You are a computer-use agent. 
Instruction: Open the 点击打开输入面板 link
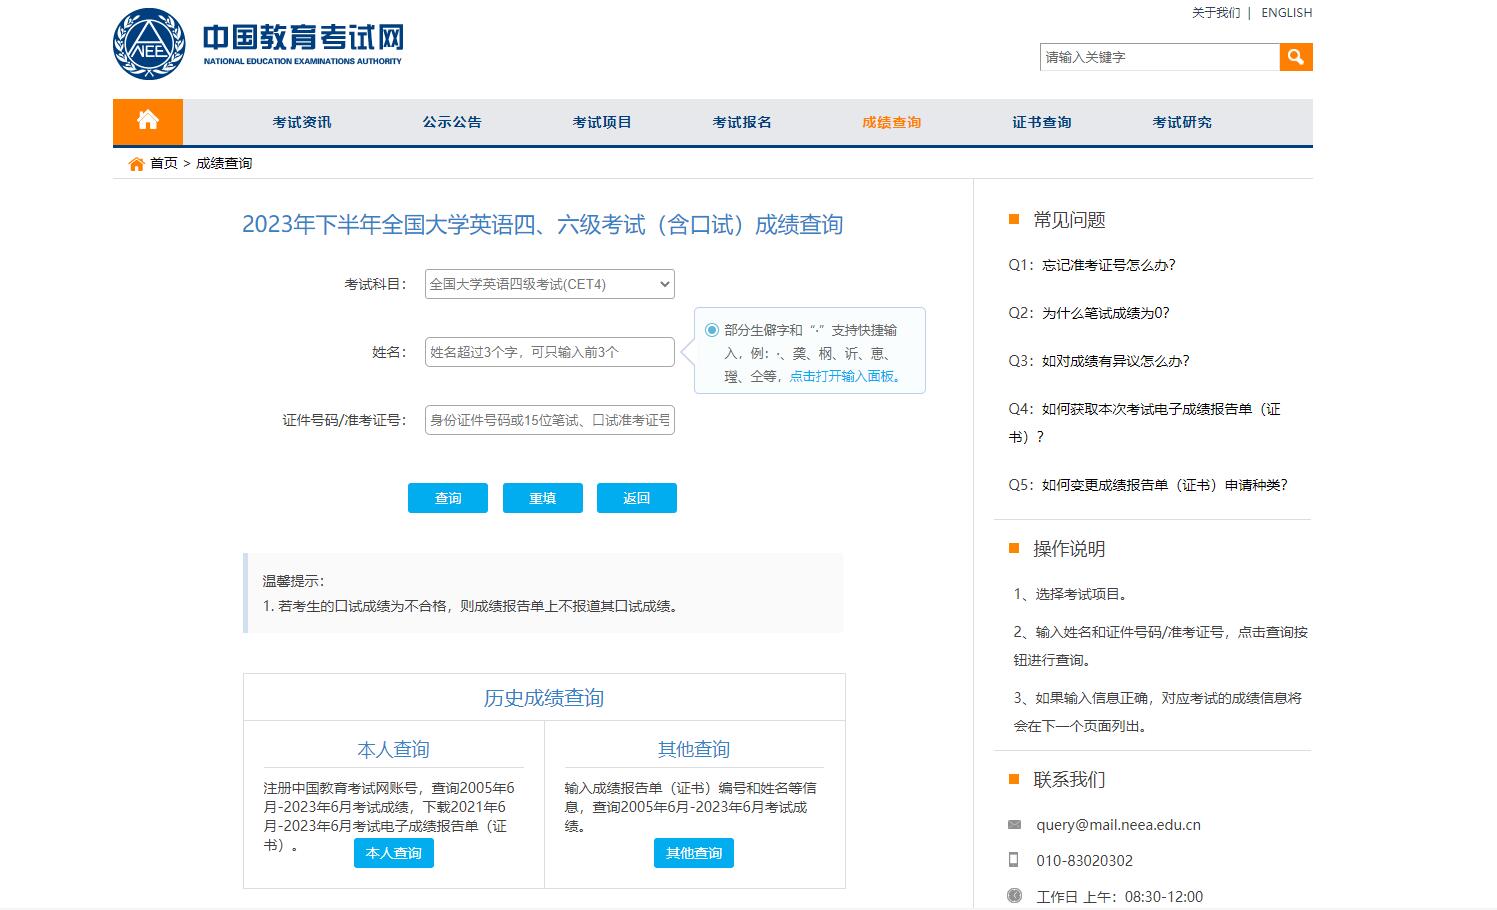[x=843, y=377]
